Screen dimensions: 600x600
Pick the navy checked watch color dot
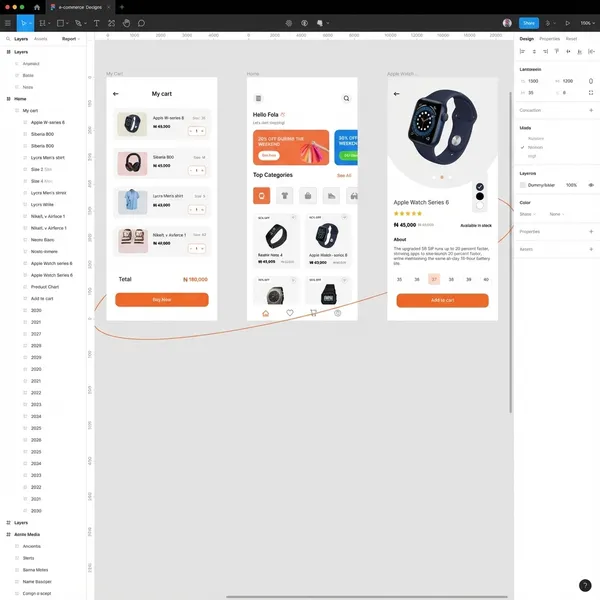[479, 187]
